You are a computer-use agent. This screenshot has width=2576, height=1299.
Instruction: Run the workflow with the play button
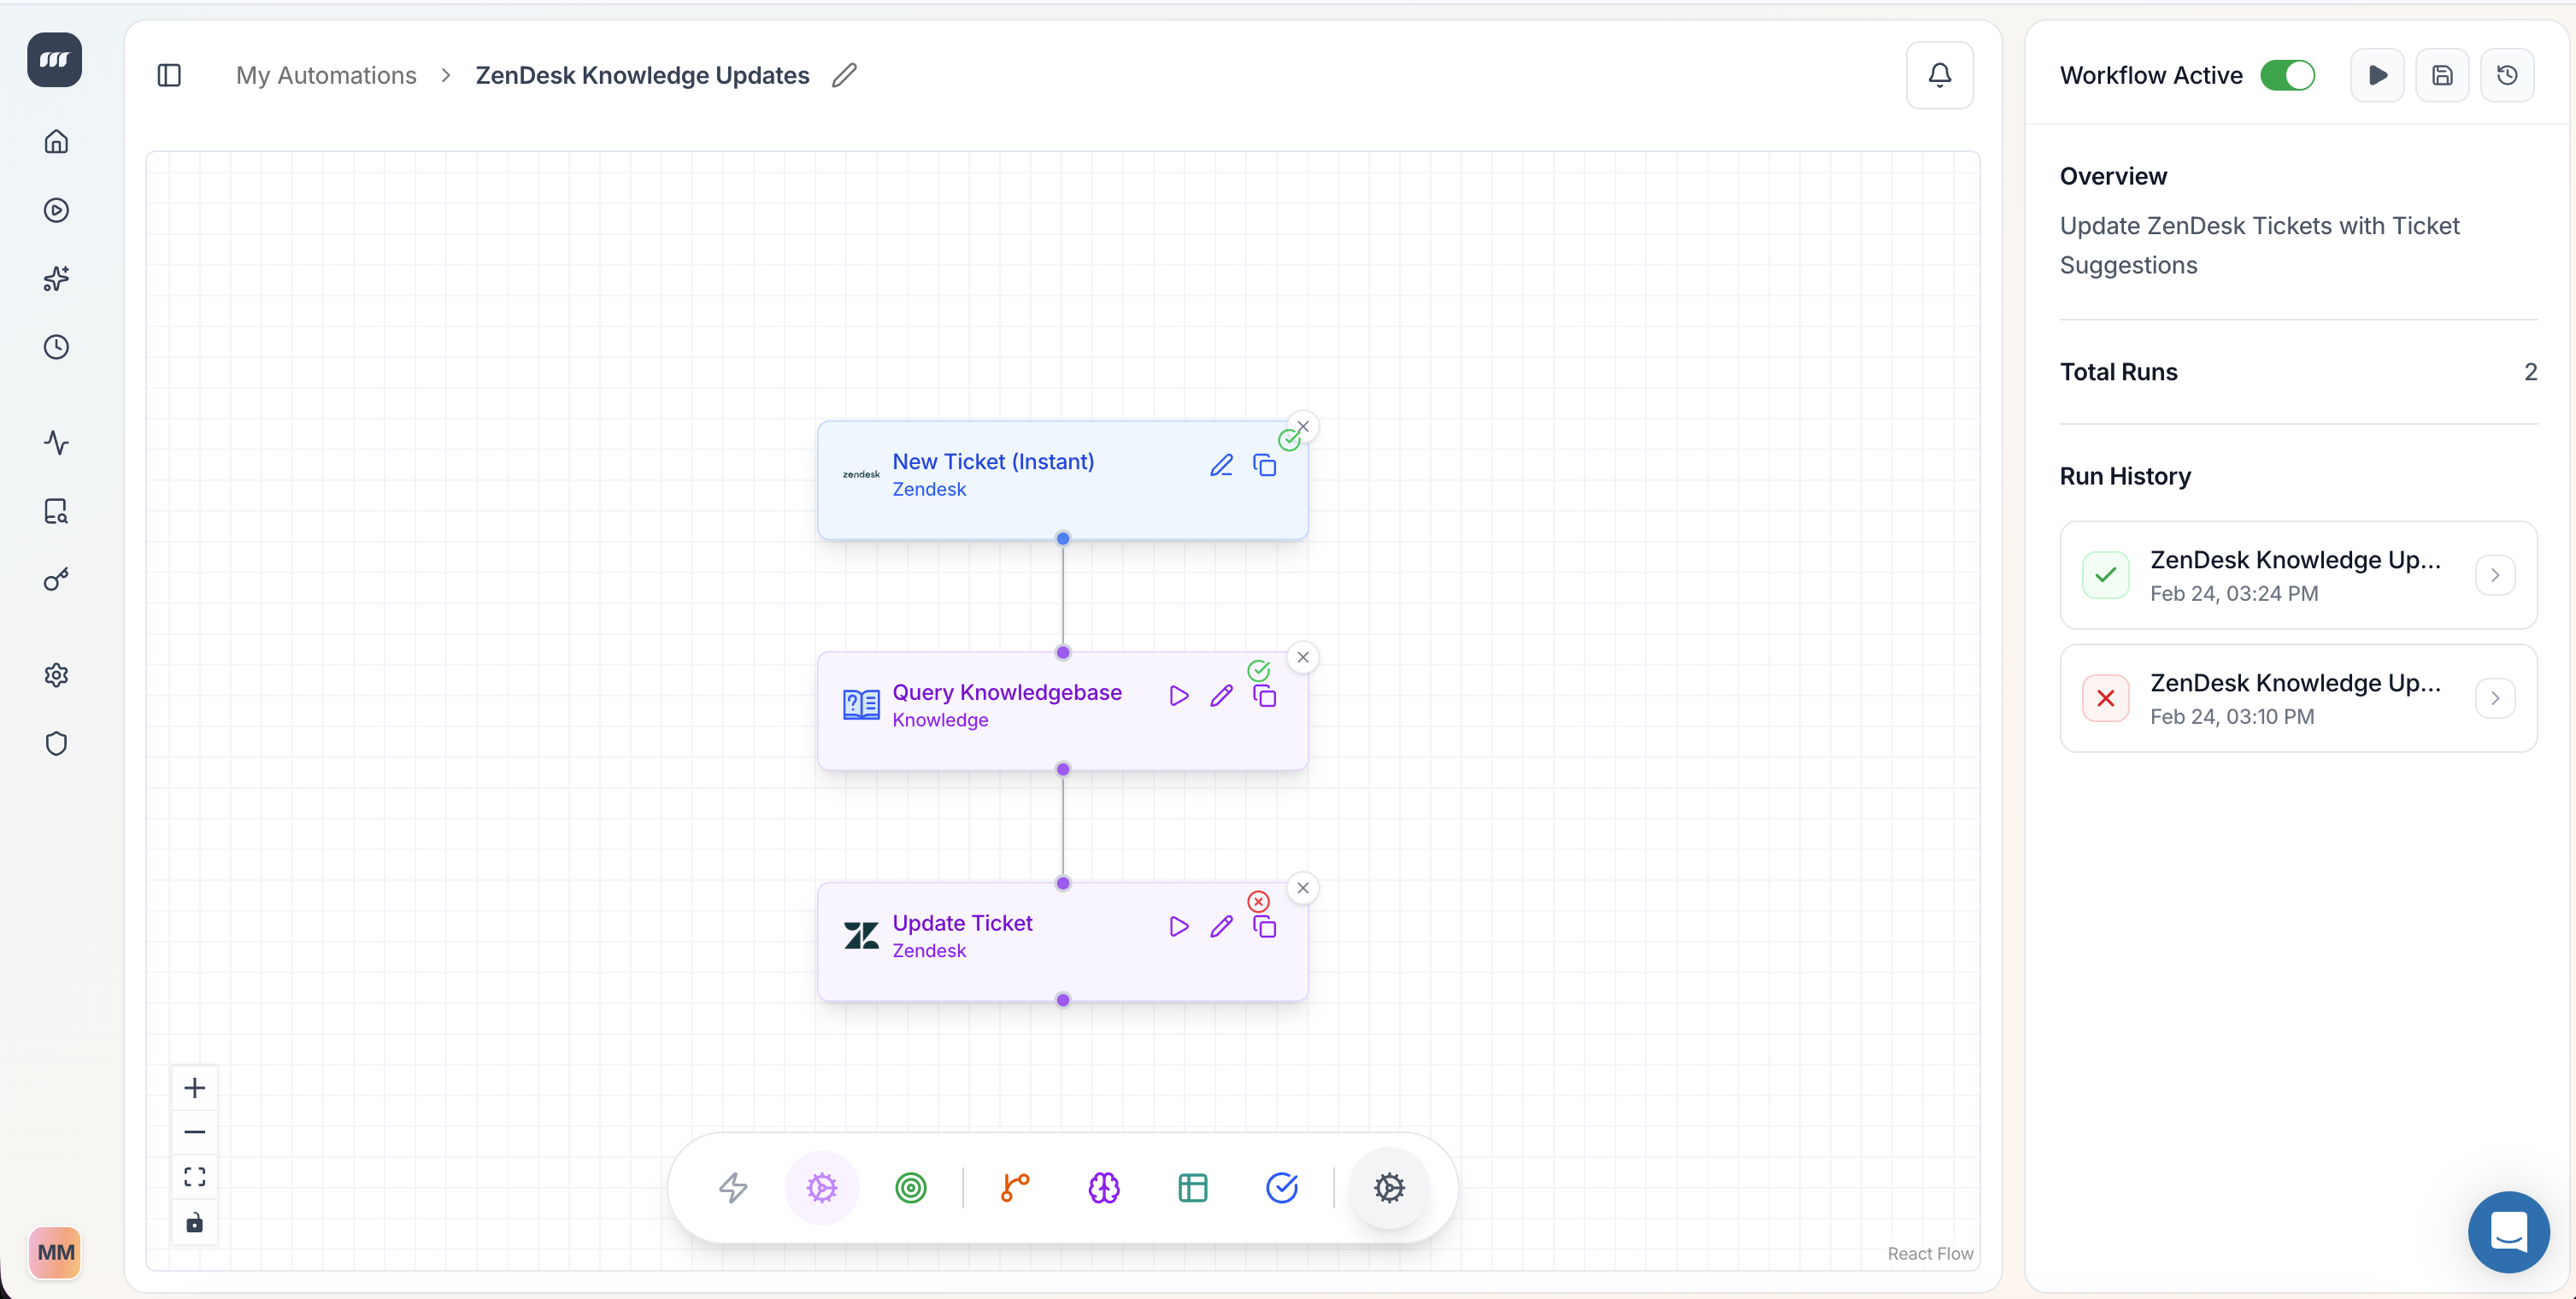click(x=2377, y=75)
